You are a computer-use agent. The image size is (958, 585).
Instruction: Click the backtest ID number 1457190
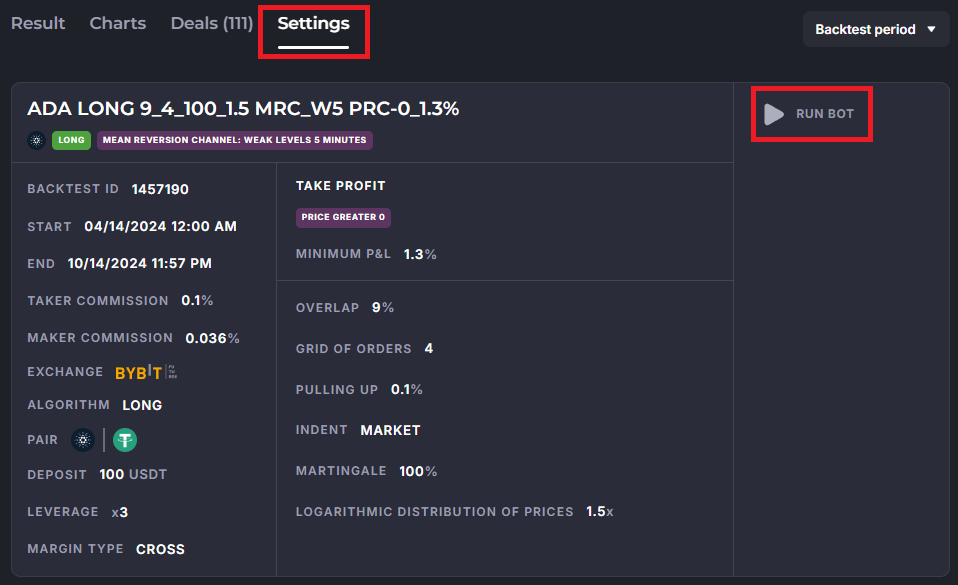(160, 189)
